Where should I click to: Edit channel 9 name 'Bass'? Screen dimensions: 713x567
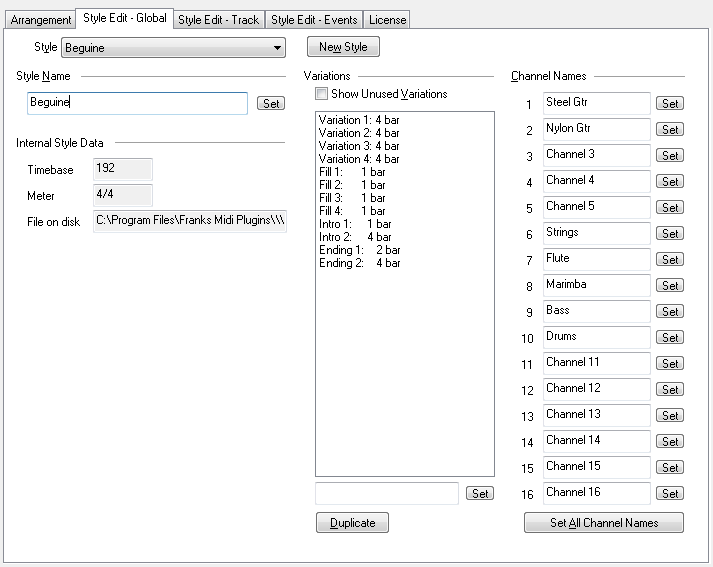[597, 311]
